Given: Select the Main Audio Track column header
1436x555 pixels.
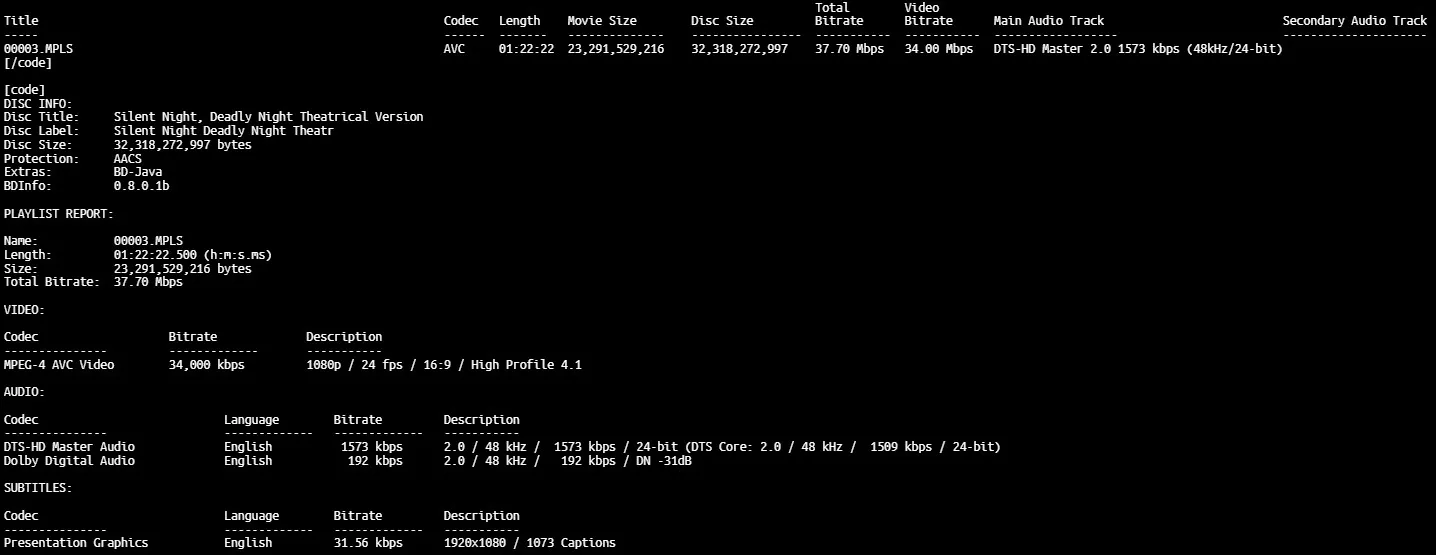Looking at the screenshot, I should pyautogui.click(x=1049, y=21).
